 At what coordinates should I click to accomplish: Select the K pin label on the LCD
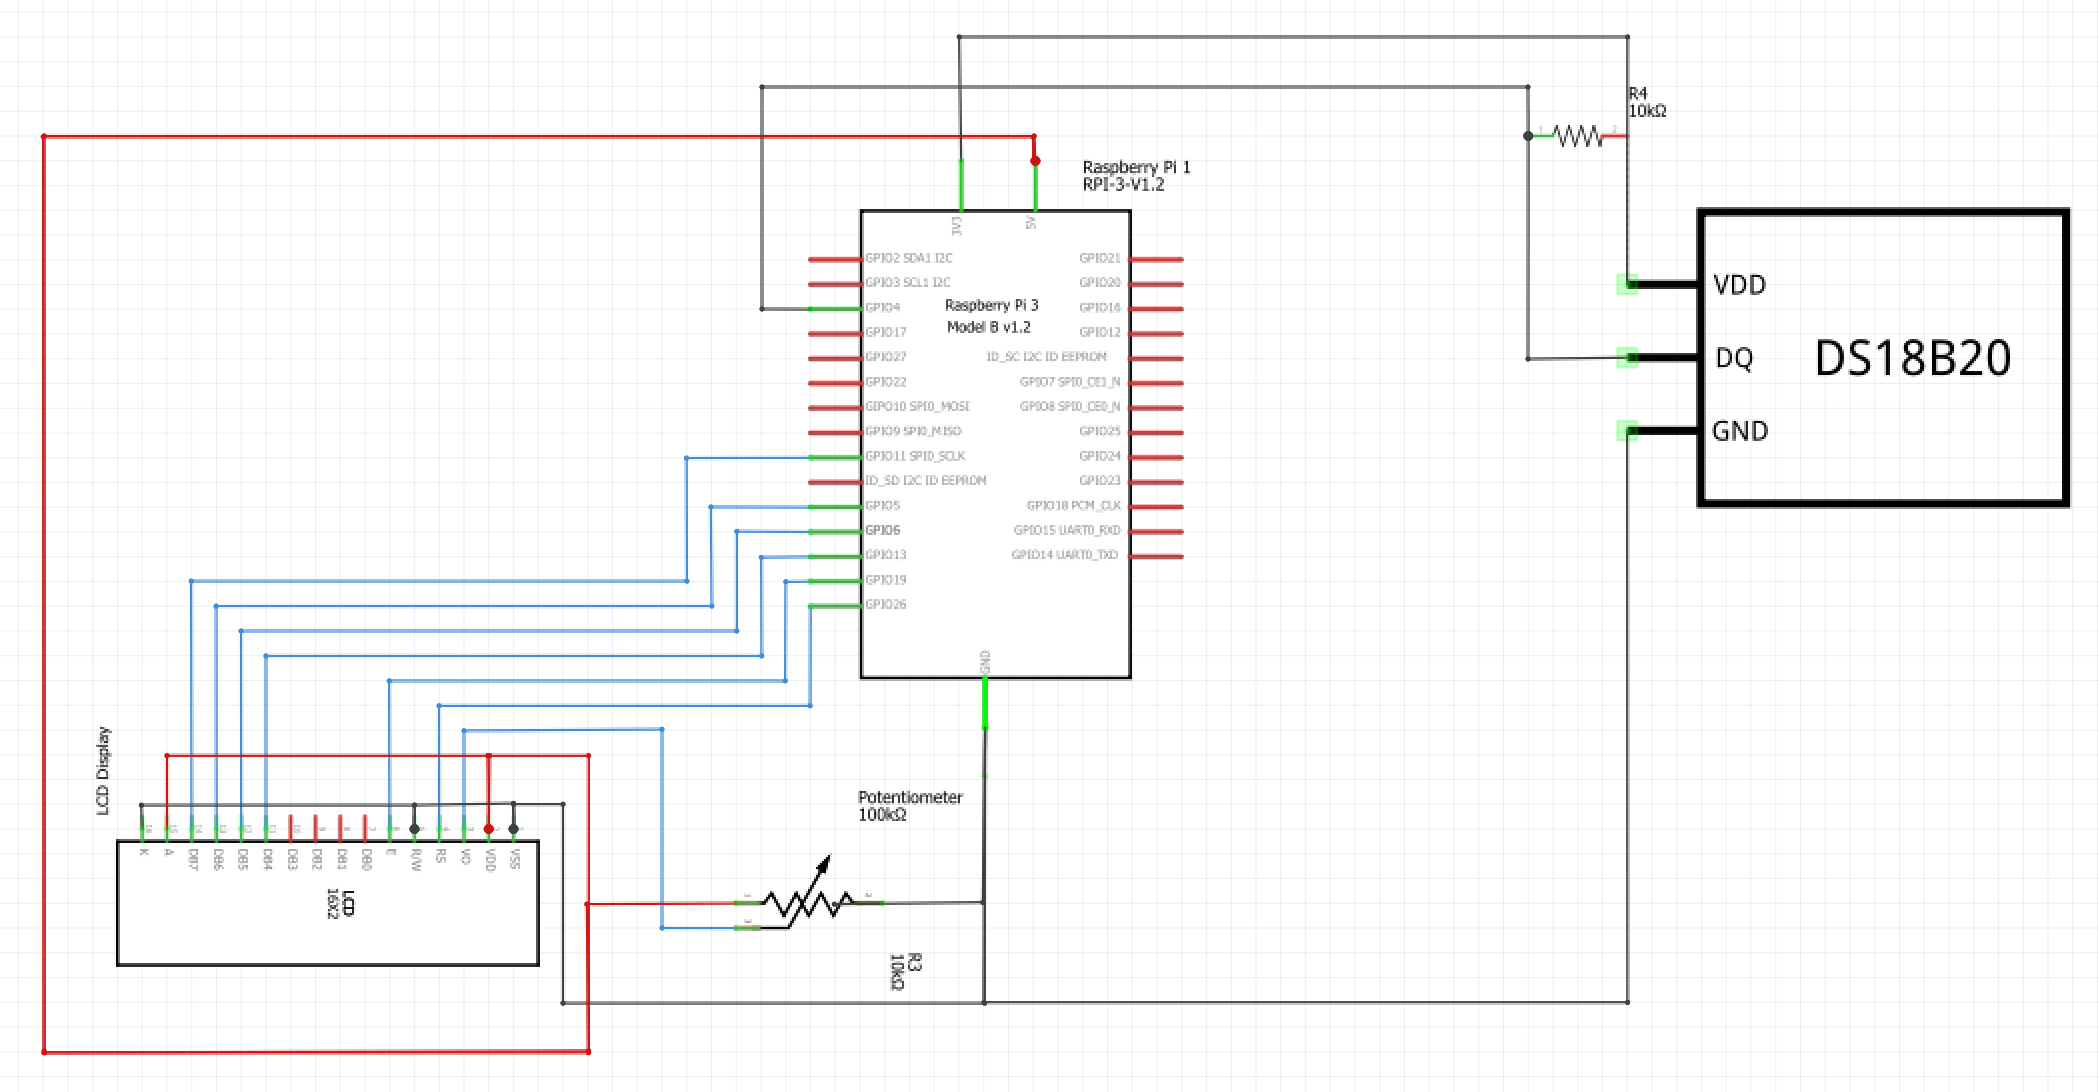click(144, 852)
